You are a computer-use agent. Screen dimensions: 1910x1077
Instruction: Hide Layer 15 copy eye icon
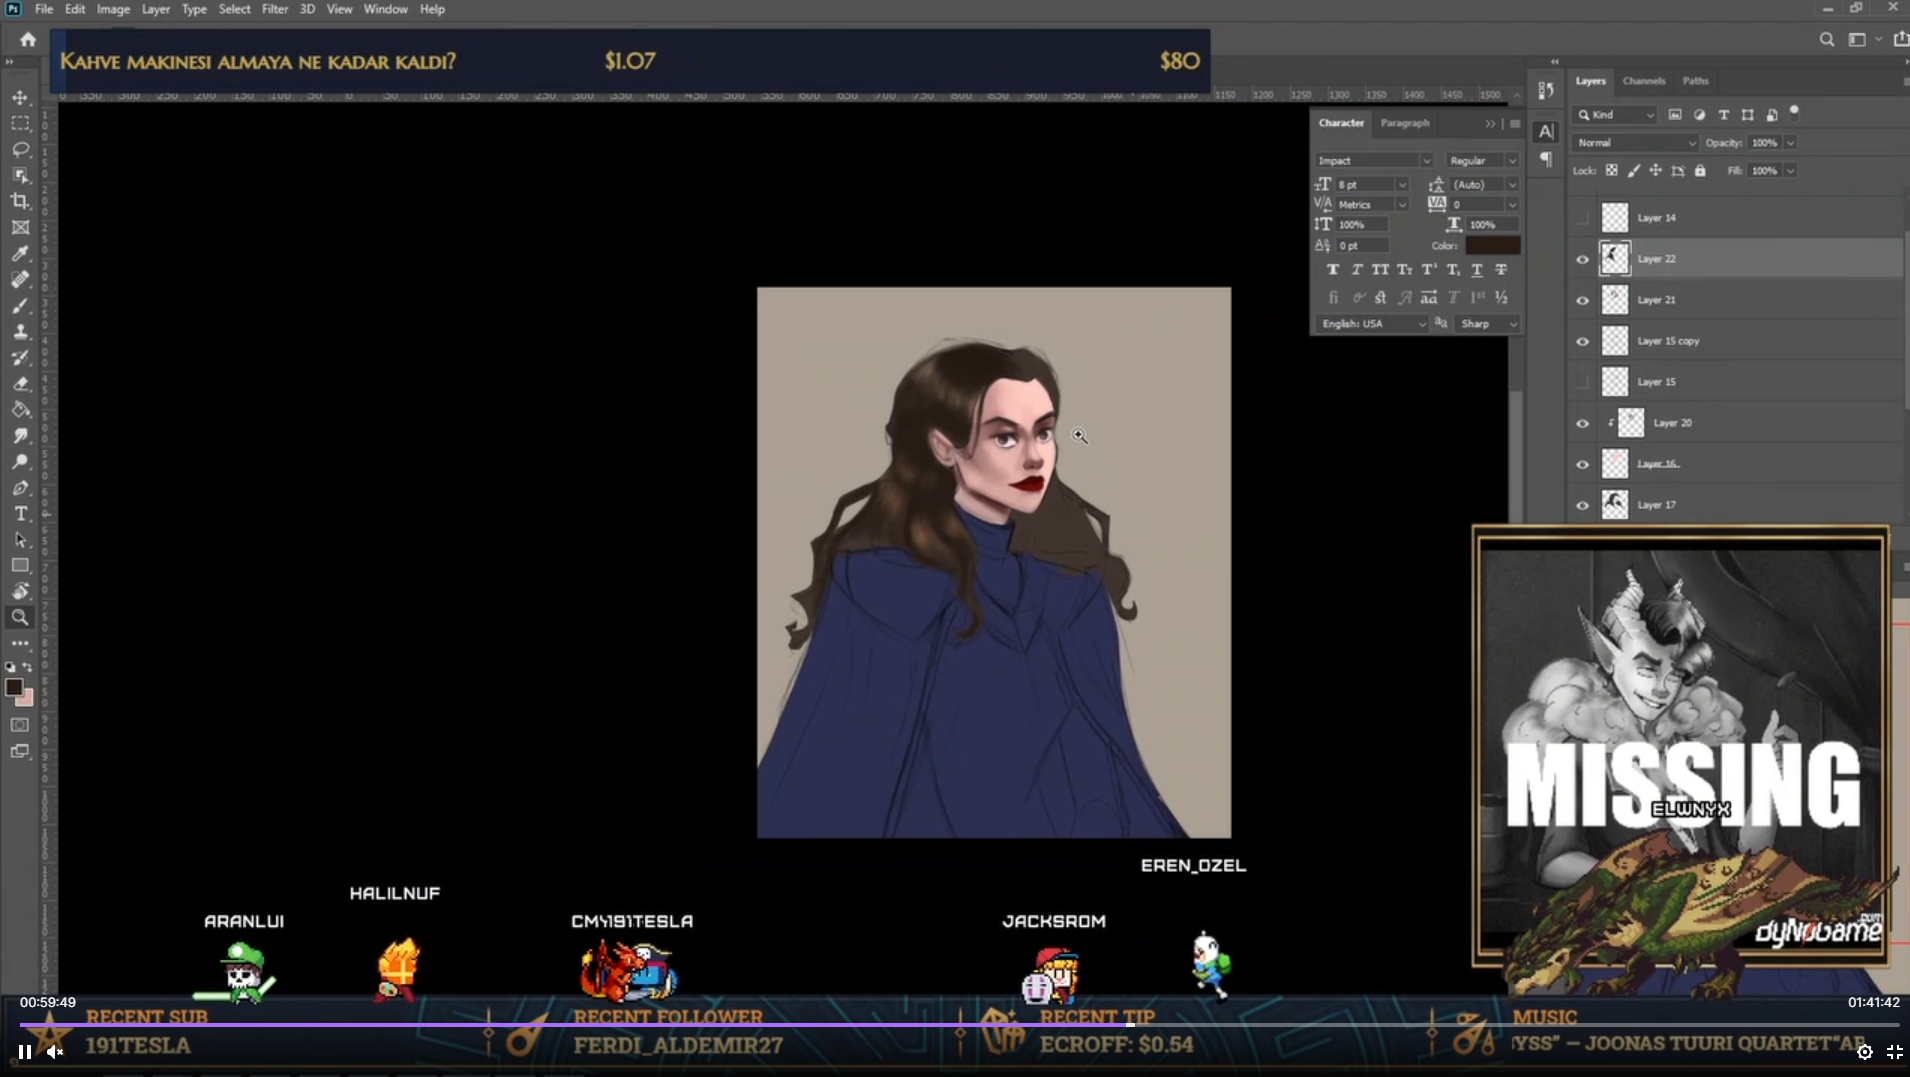click(x=1582, y=341)
